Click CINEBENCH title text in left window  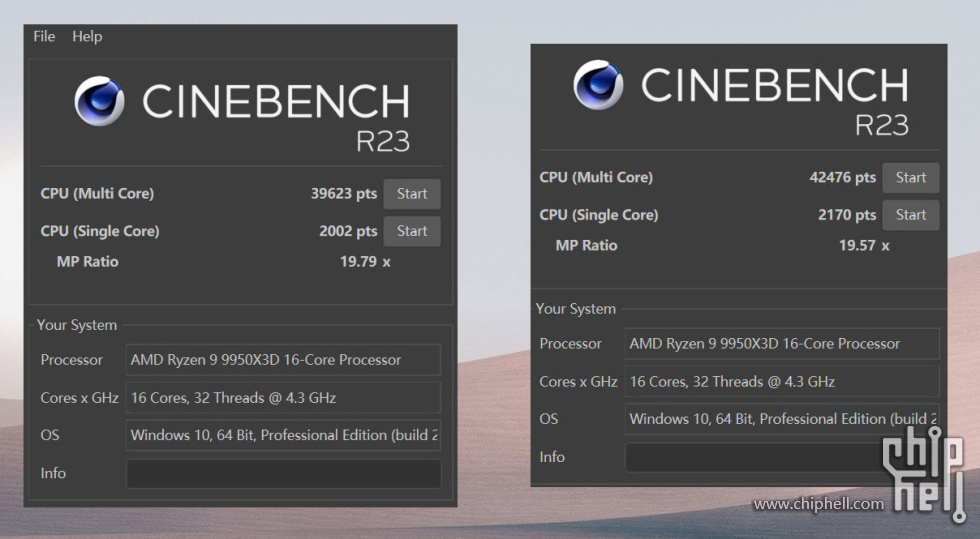click(276, 101)
